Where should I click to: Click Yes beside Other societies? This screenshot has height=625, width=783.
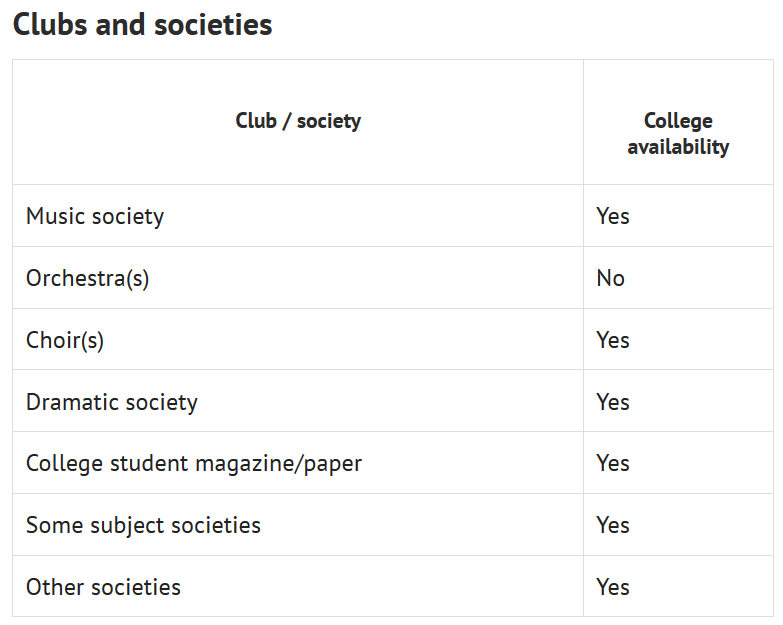click(x=613, y=588)
